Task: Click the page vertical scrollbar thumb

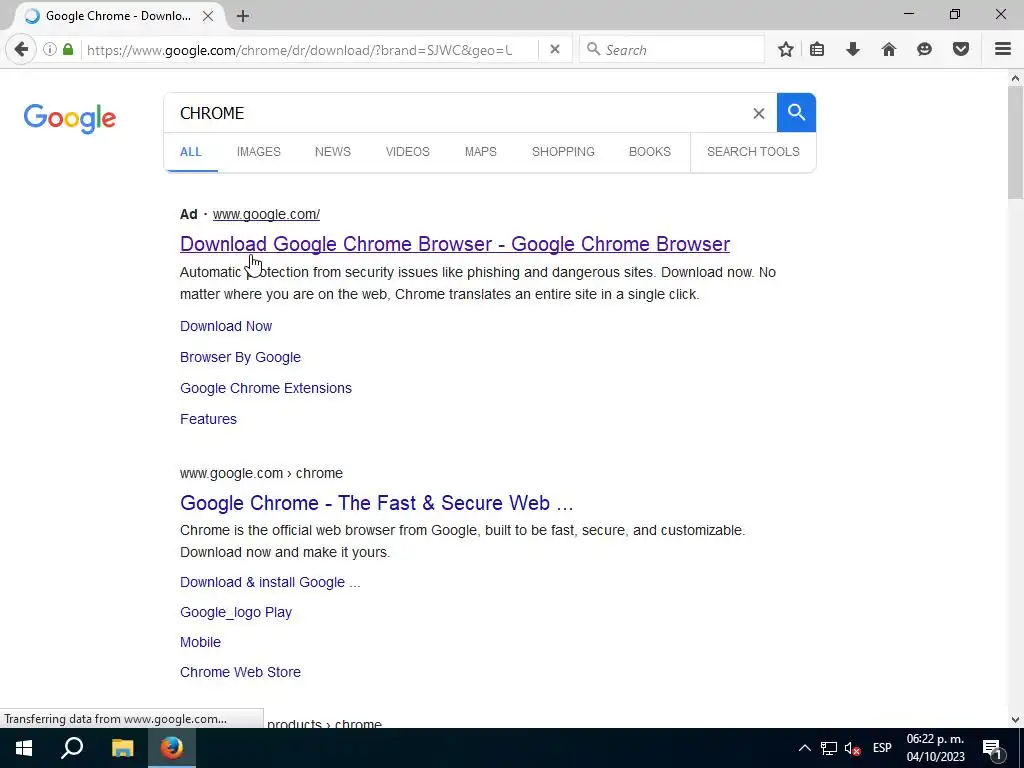Action: tap(1015, 143)
